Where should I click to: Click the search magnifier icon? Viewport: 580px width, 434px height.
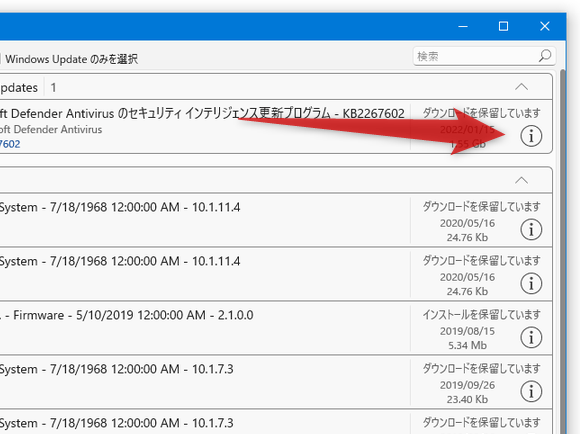click(x=544, y=56)
